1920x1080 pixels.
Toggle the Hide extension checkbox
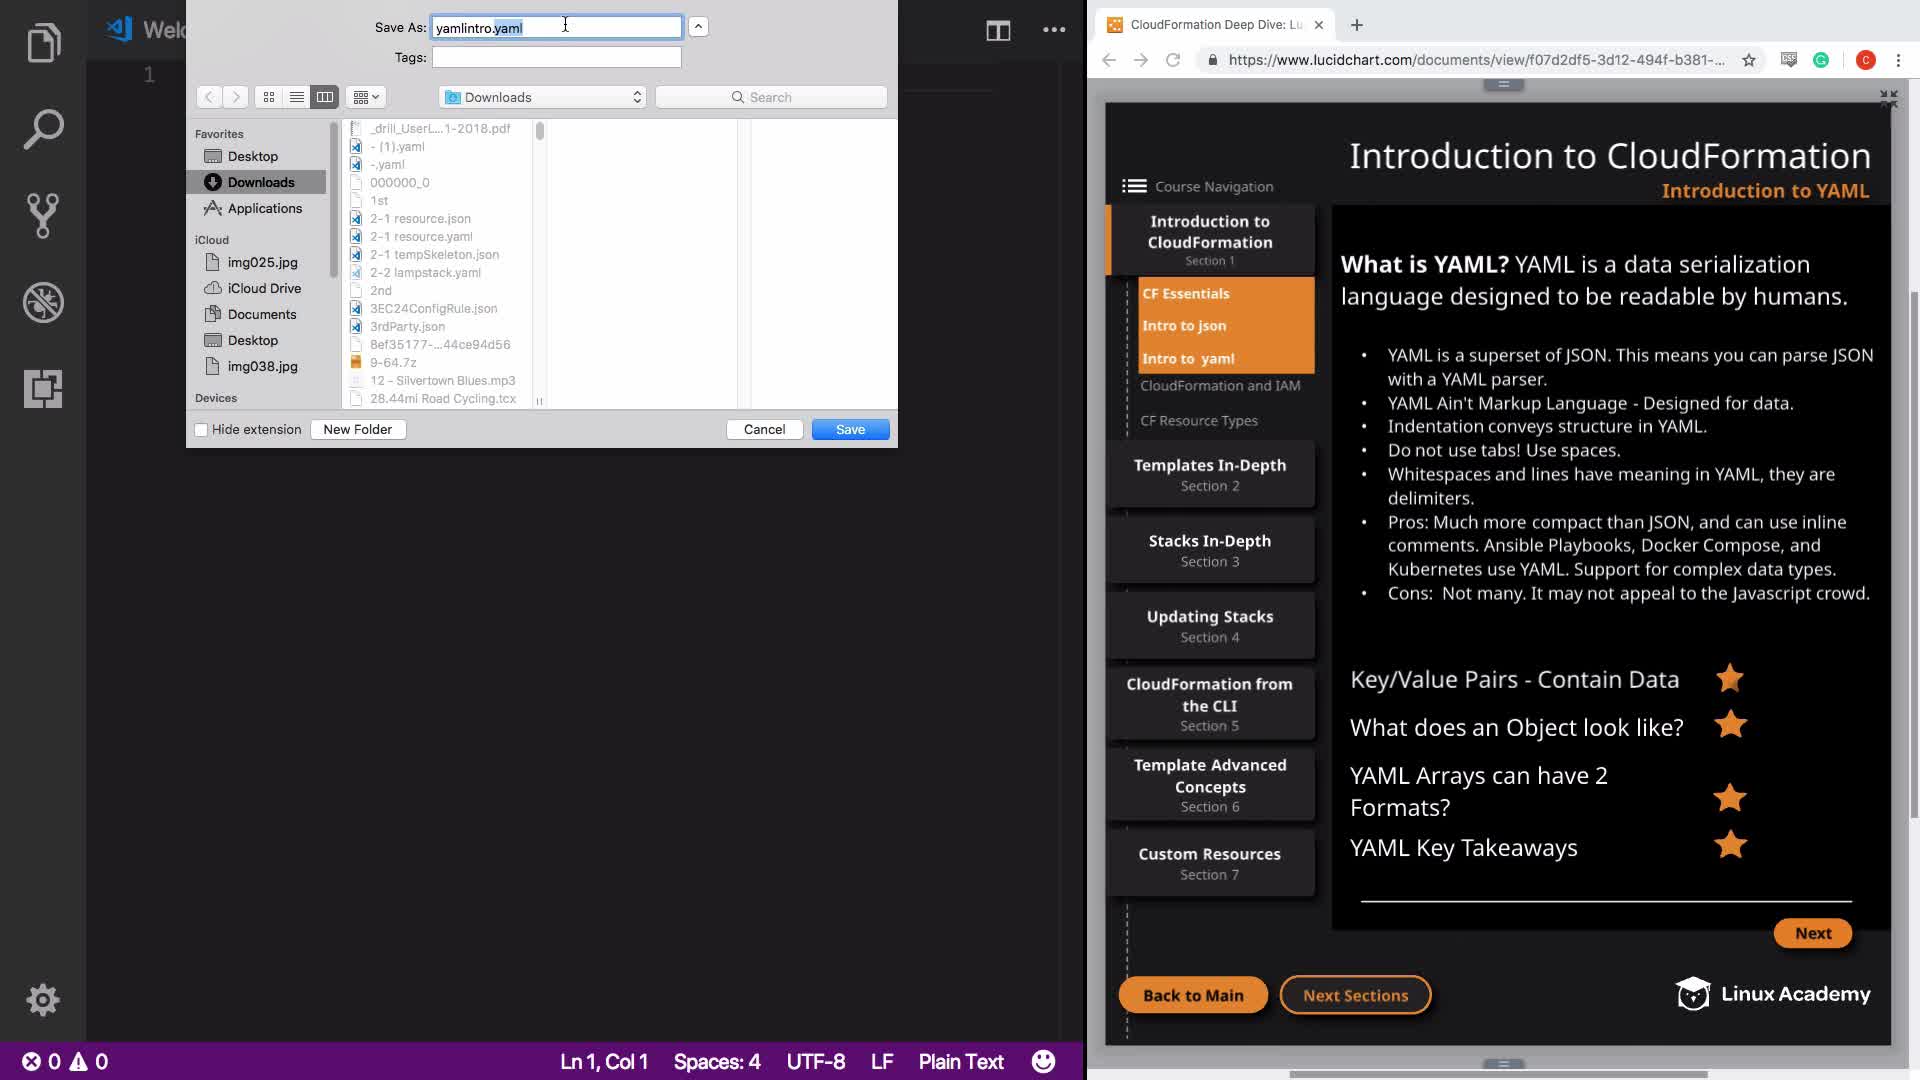tap(201, 430)
